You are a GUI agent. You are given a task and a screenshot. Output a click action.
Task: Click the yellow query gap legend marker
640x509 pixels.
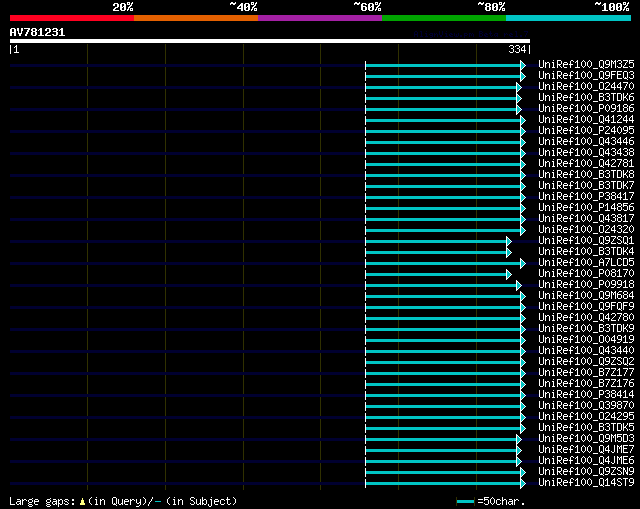click(82, 502)
